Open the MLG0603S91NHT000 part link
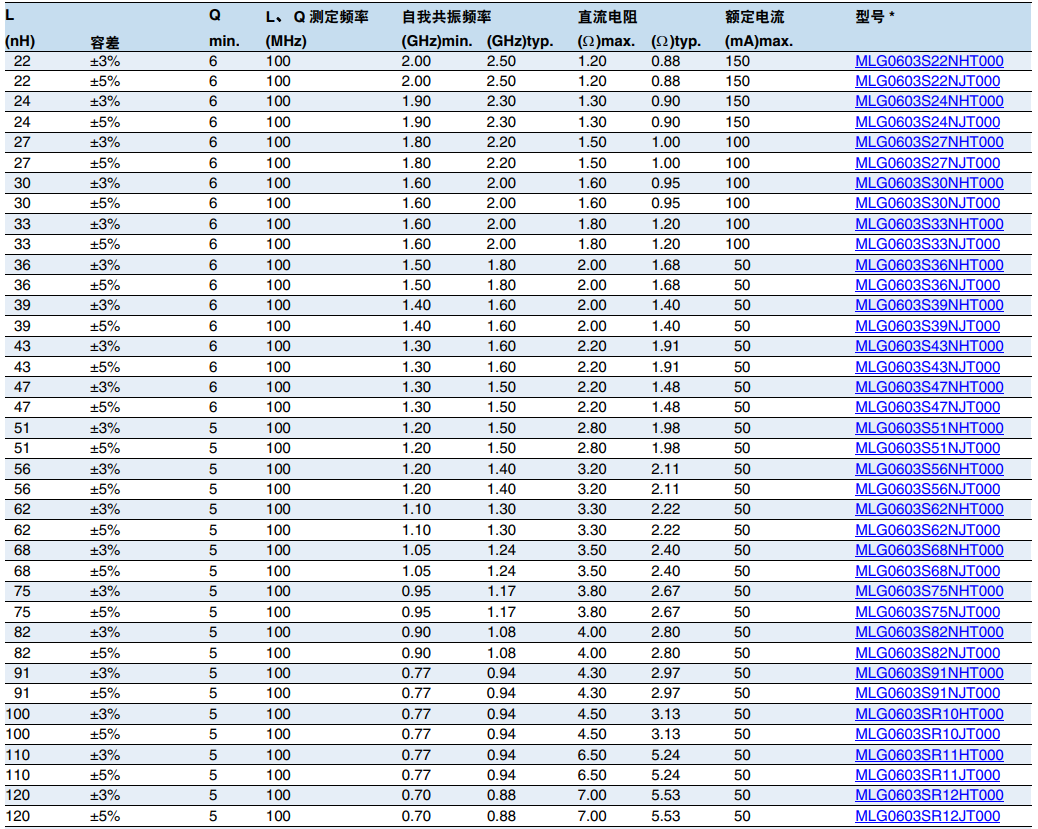The width and height of the screenshot is (1038, 829). [x=929, y=673]
